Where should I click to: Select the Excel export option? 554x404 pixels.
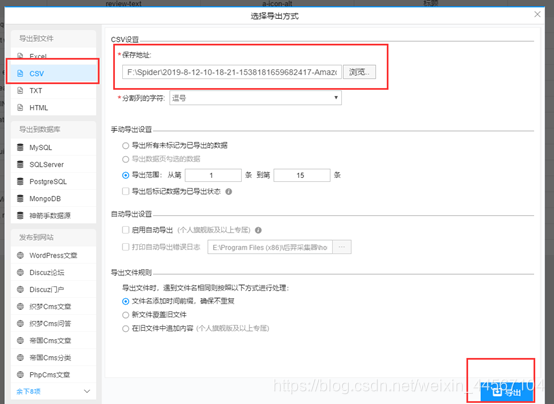[53, 56]
